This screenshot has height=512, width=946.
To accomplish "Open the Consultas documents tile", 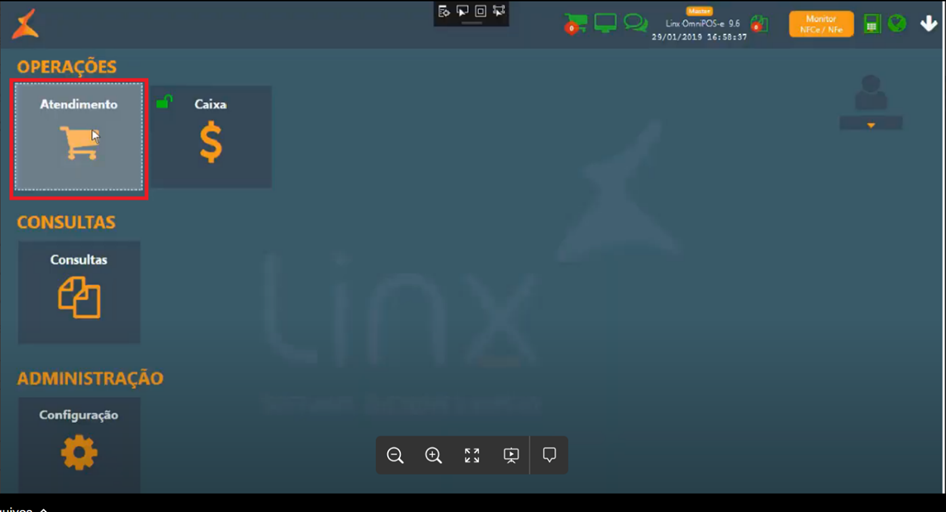I will [x=79, y=292].
